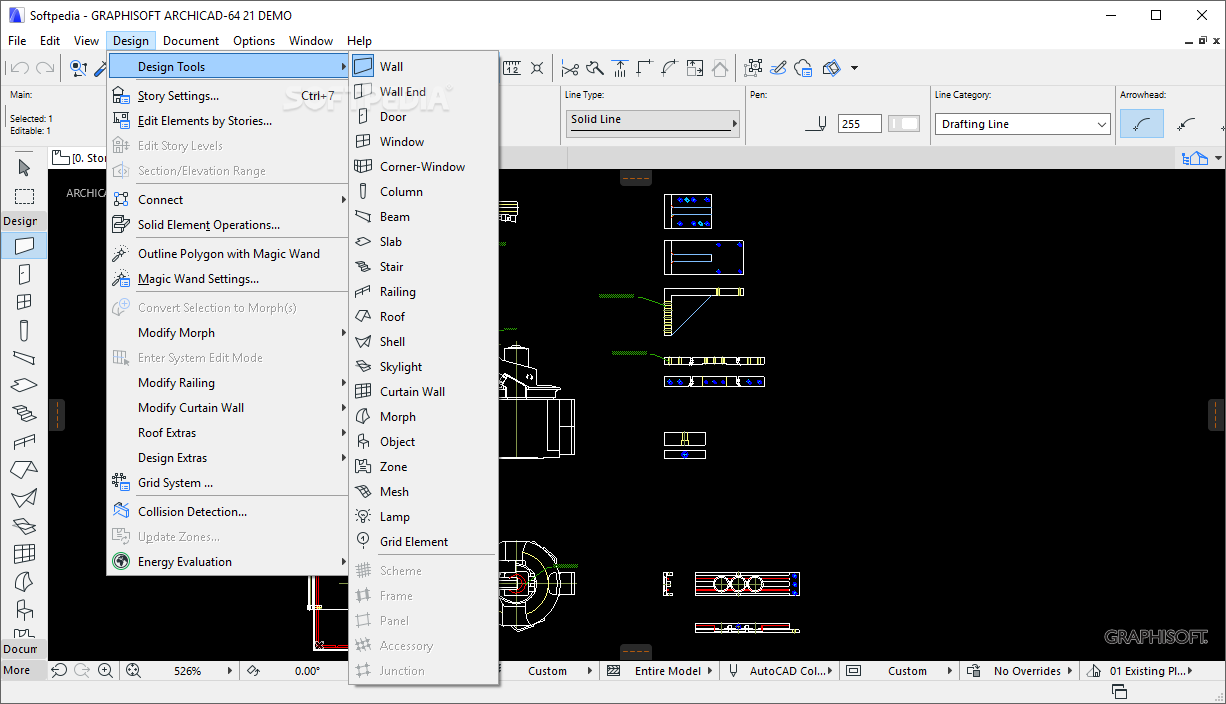
Task: Select Morph in the Design Tools submenu
Action: tap(423, 417)
